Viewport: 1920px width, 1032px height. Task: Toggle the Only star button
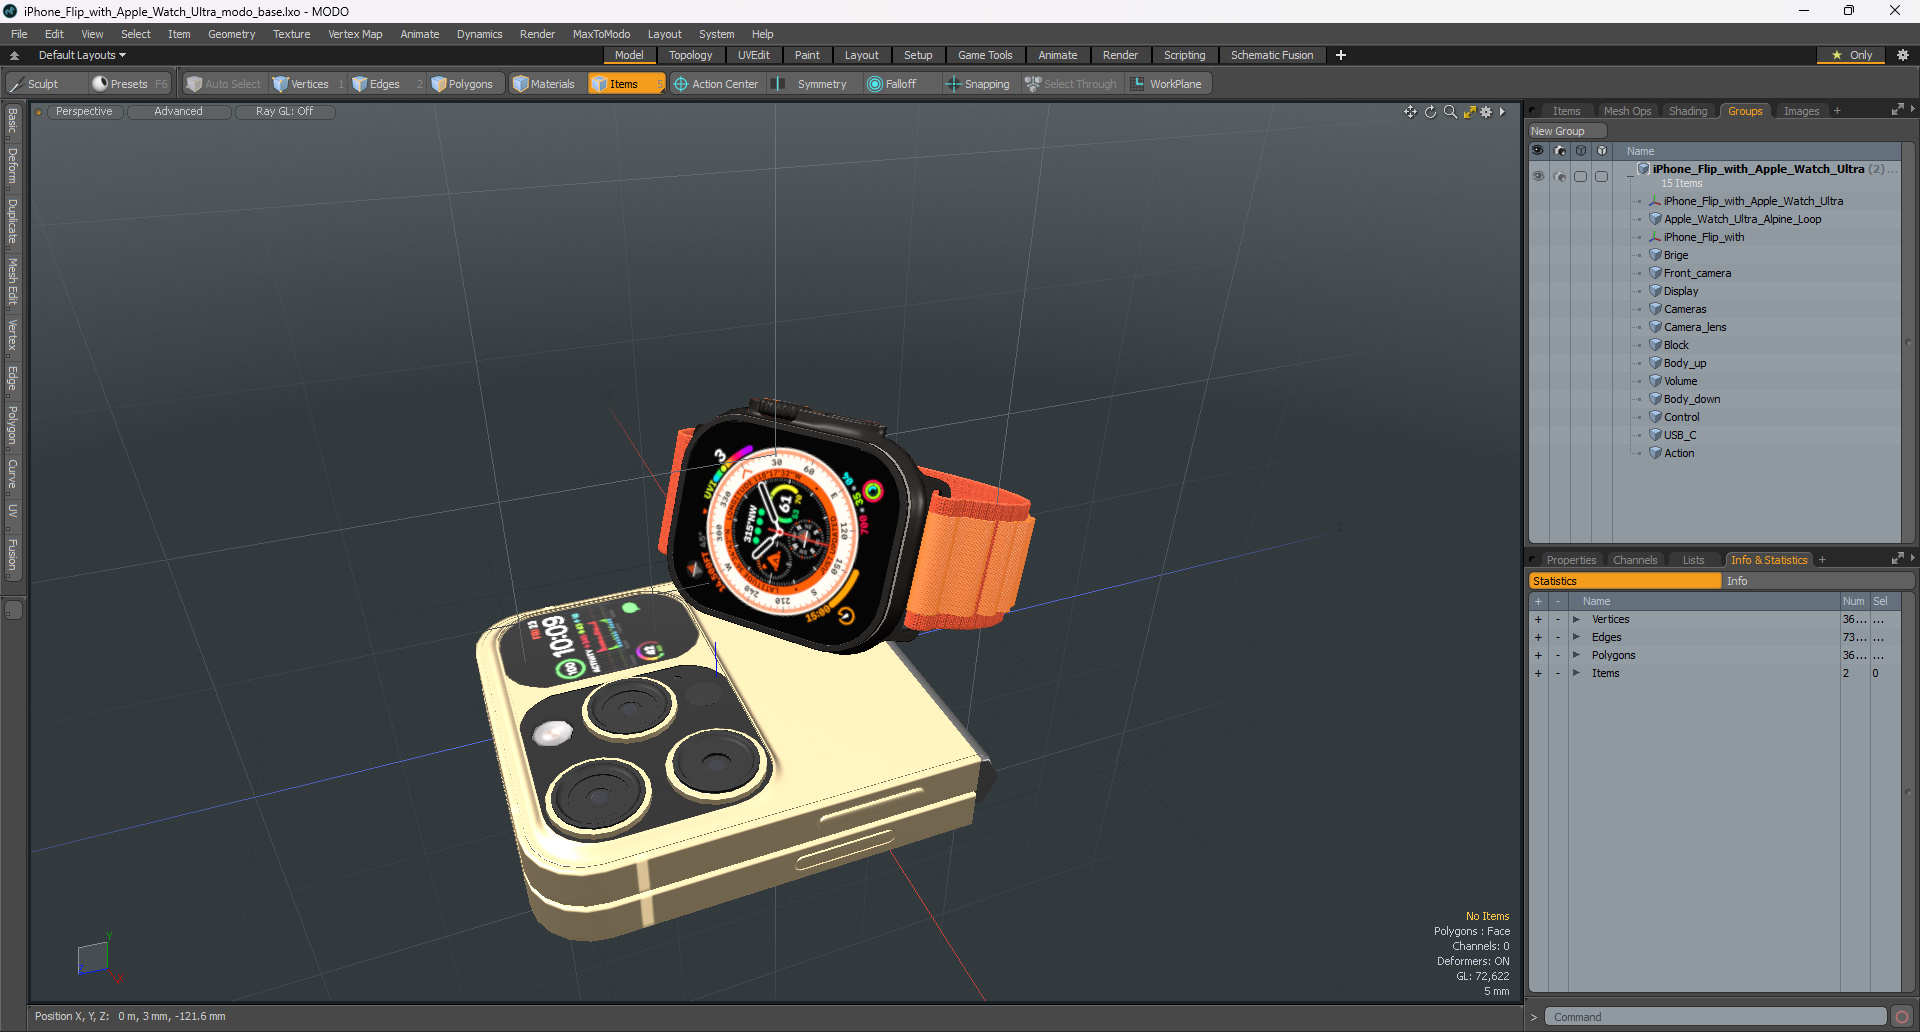pos(1851,55)
